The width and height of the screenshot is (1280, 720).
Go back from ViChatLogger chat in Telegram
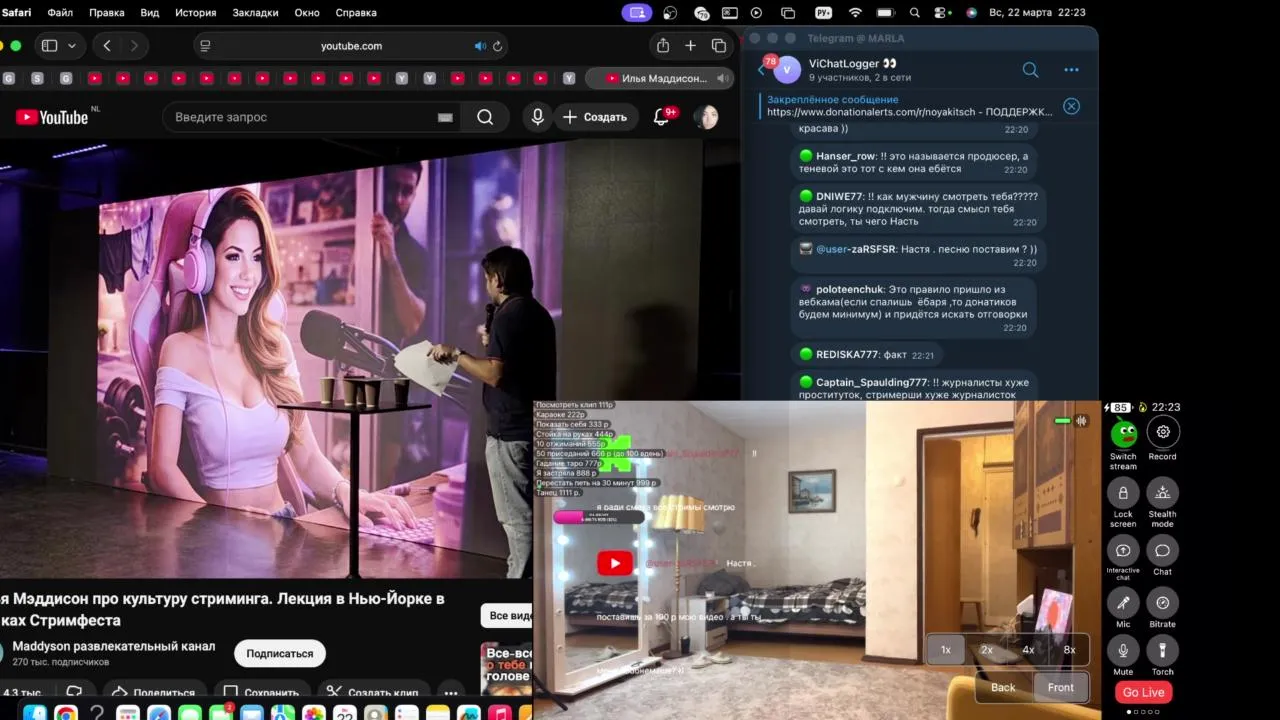click(x=762, y=70)
